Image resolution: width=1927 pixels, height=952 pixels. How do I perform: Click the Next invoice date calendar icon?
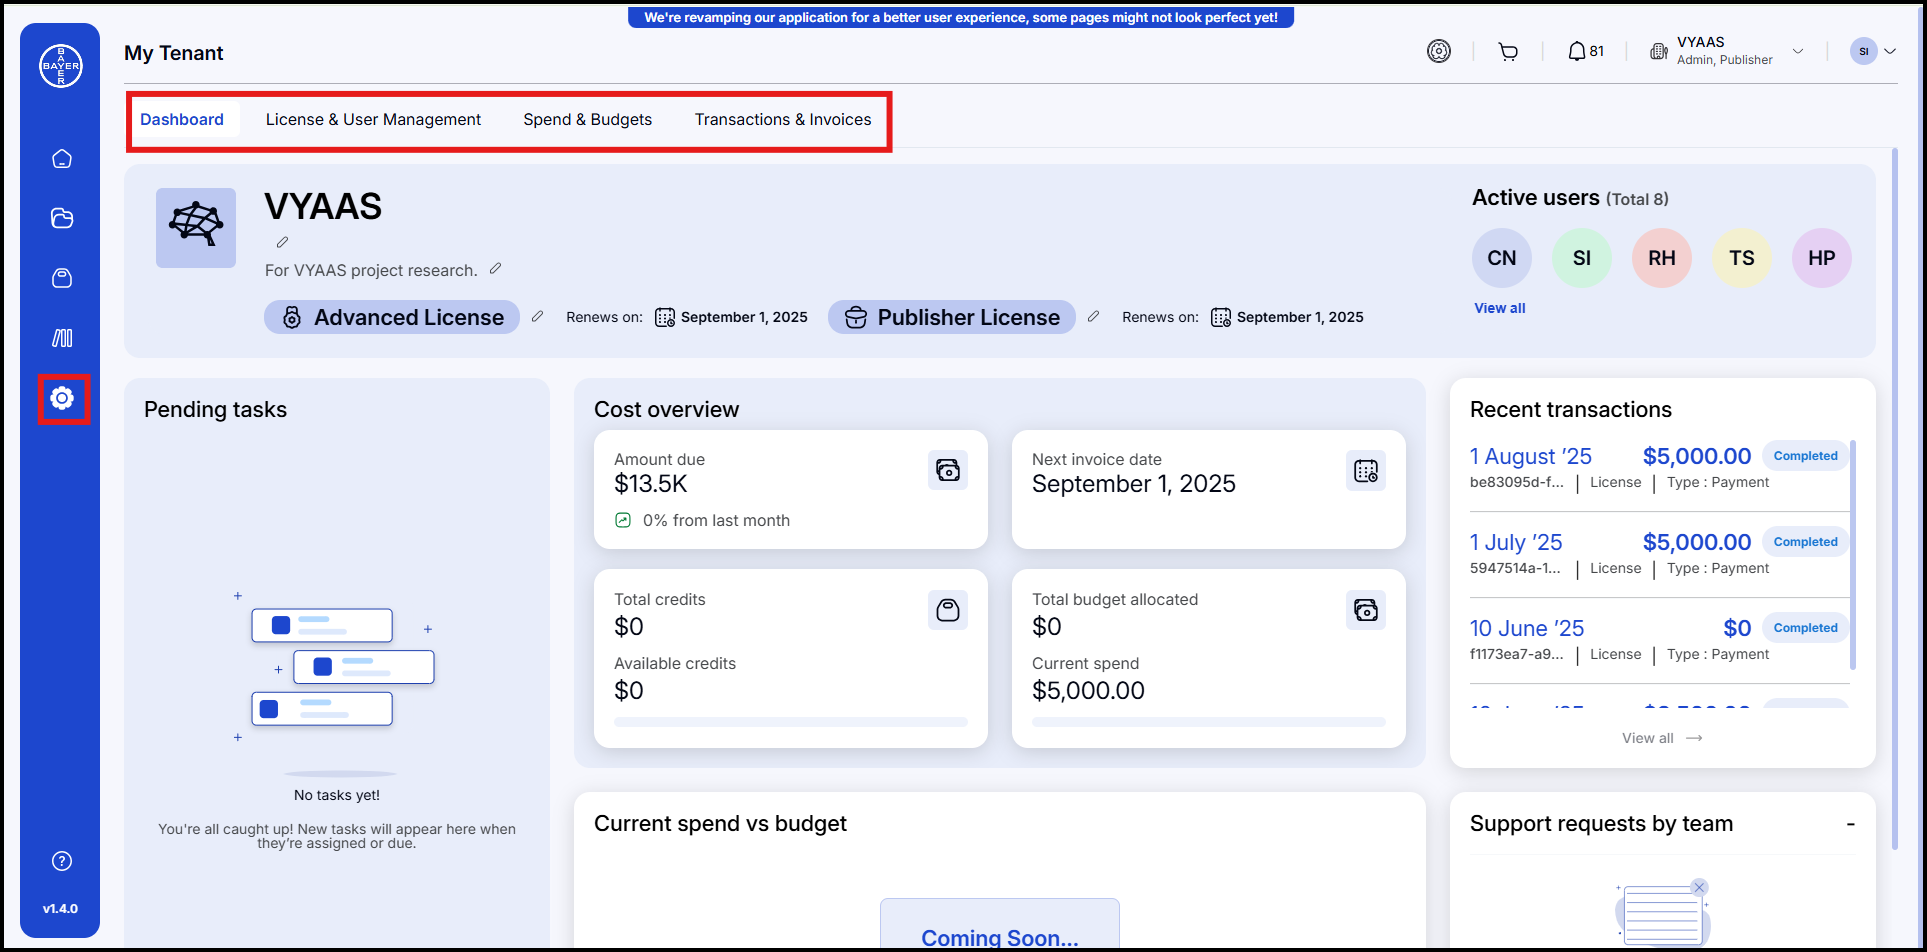tap(1366, 470)
